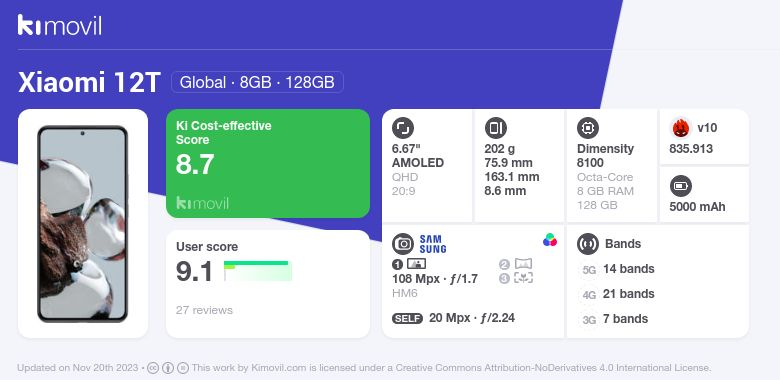The image size is (780, 380).
Task: Click the SELF front camera badge
Action: click(x=407, y=318)
